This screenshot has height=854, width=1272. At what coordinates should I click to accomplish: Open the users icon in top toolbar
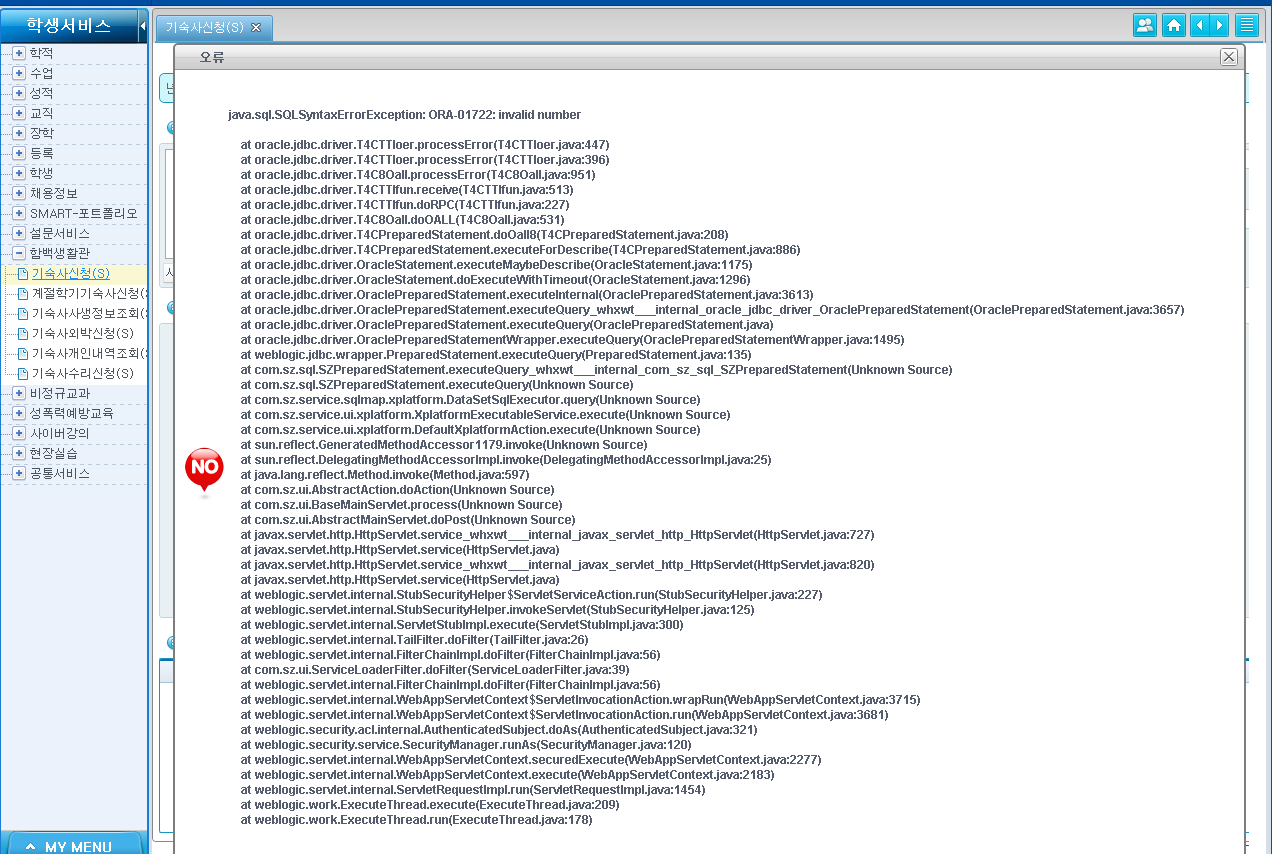tap(1145, 25)
